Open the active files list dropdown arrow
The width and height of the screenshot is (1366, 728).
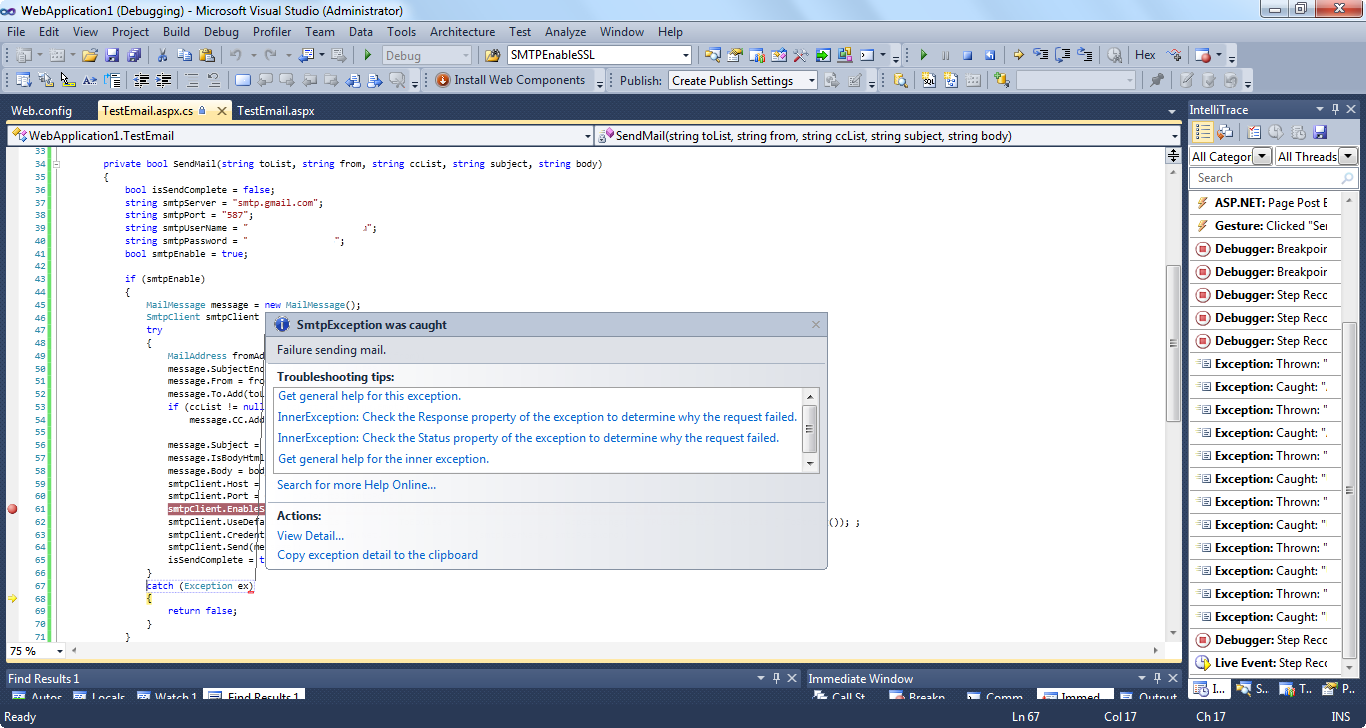pyautogui.click(x=1173, y=111)
